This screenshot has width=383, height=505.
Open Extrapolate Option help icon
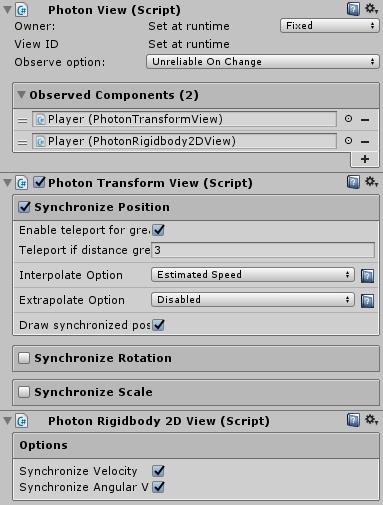click(367, 301)
